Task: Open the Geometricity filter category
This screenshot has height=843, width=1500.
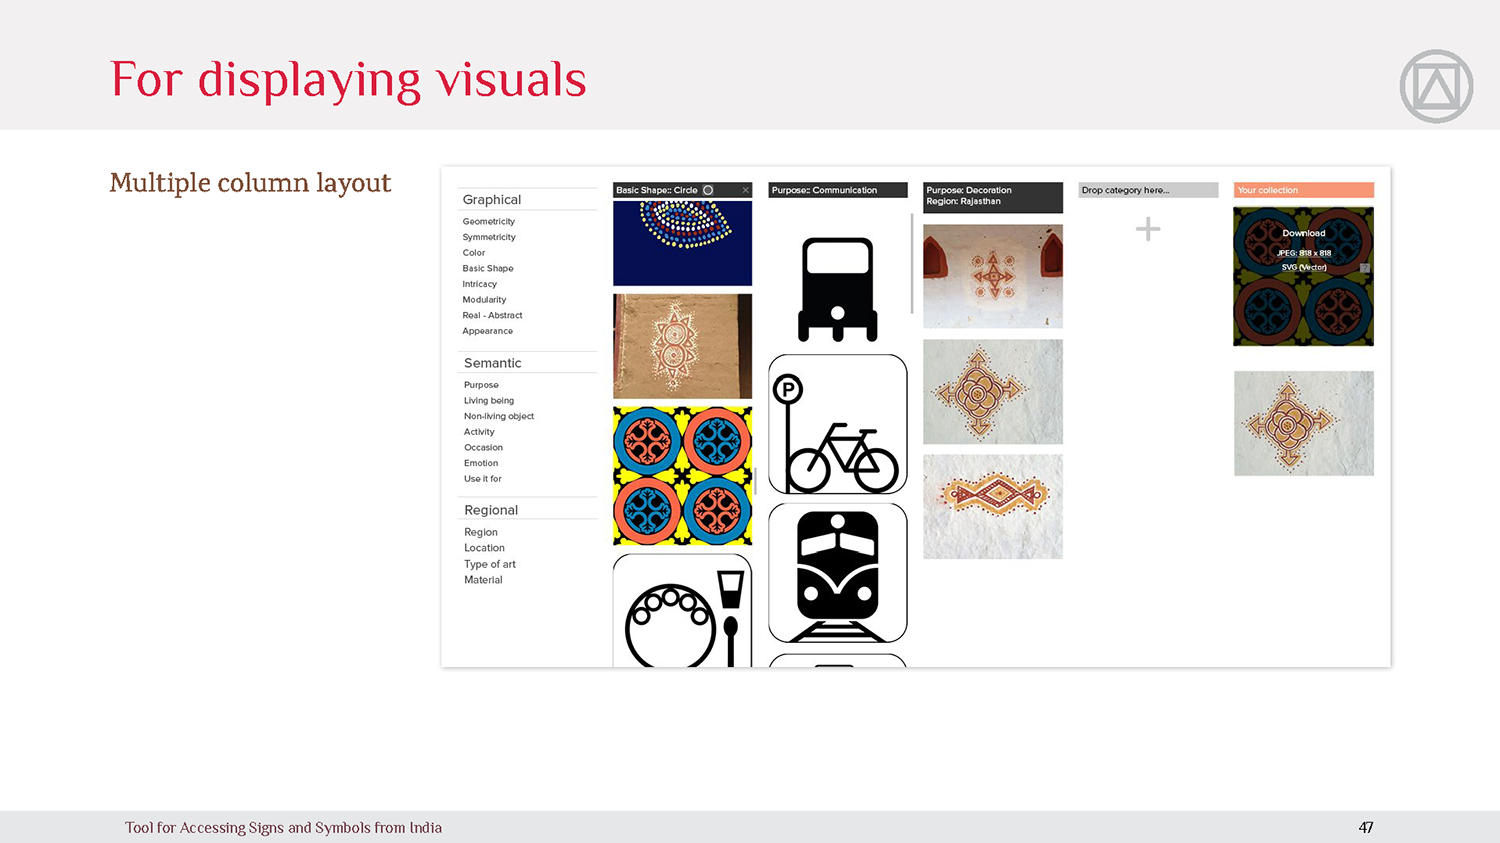Action: [488, 222]
